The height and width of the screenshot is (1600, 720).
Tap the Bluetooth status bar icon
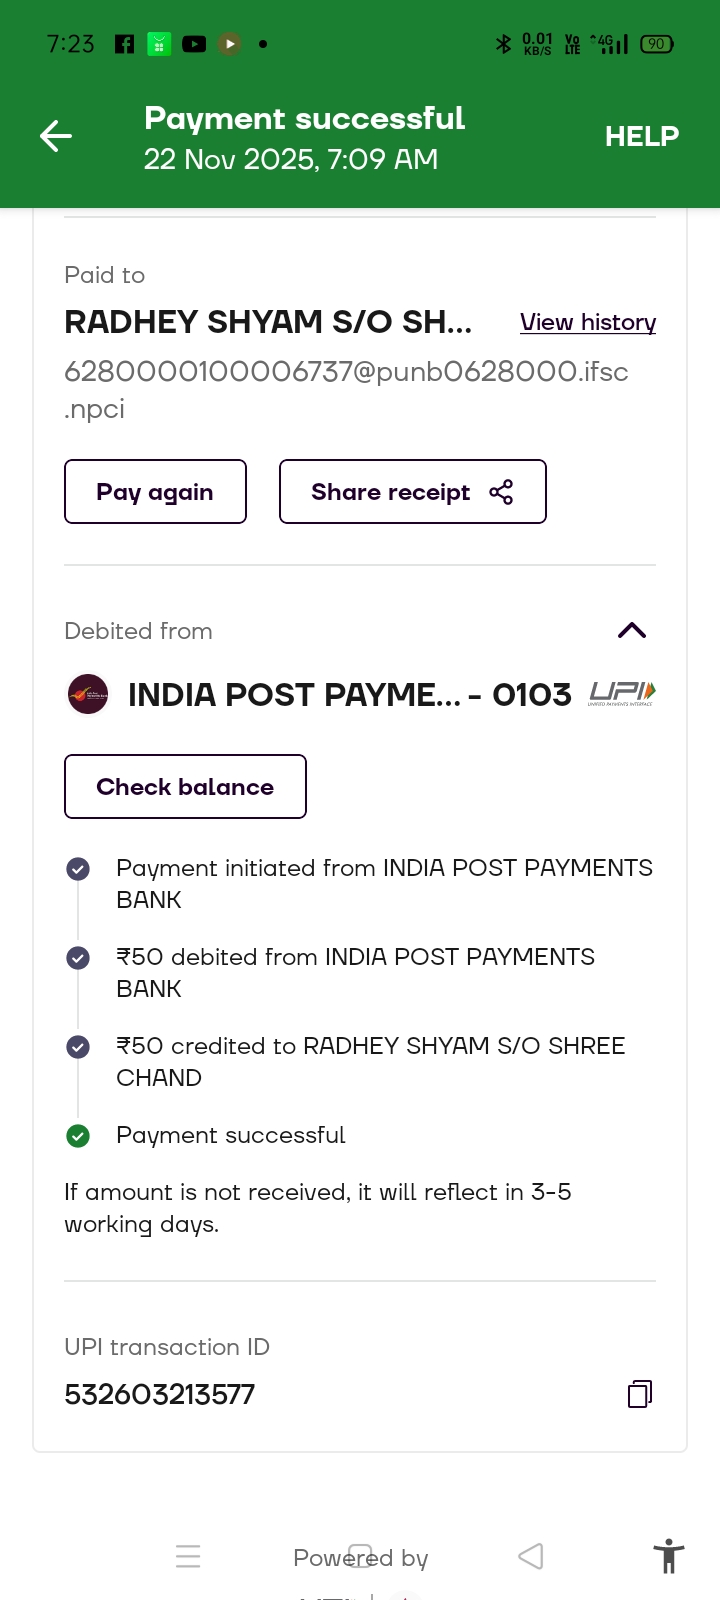pos(503,44)
